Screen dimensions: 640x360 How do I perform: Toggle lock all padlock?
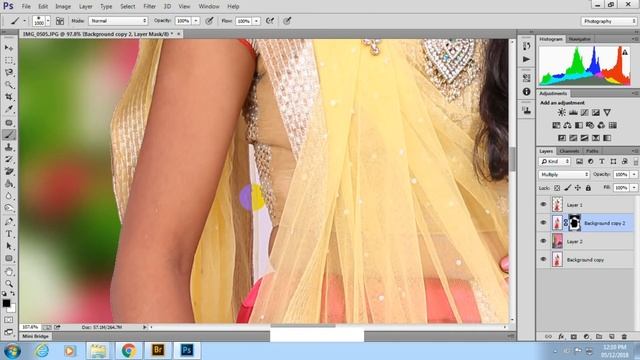(588, 188)
